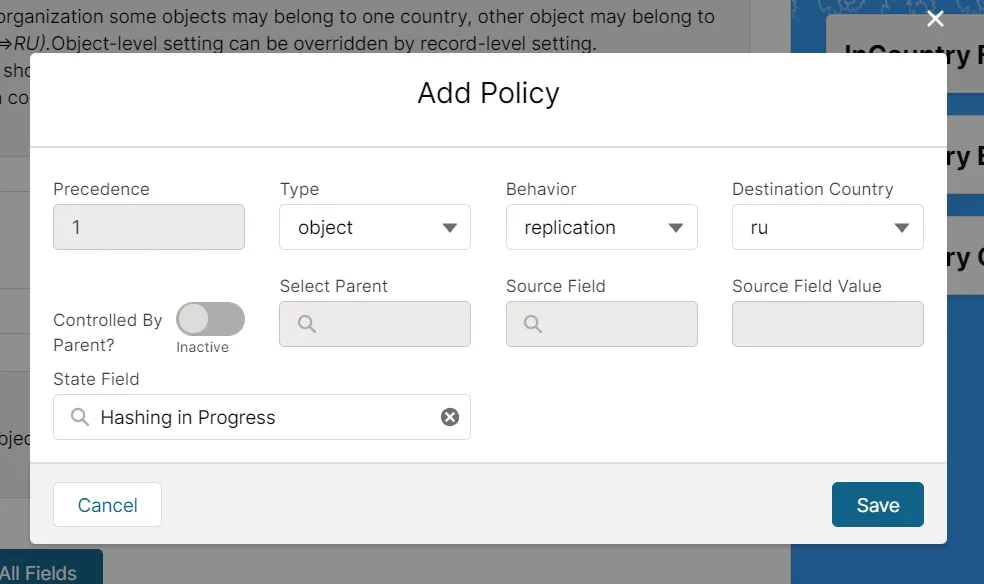Click the search icon in State Field
The height and width of the screenshot is (584, 984).
[79, 417]
